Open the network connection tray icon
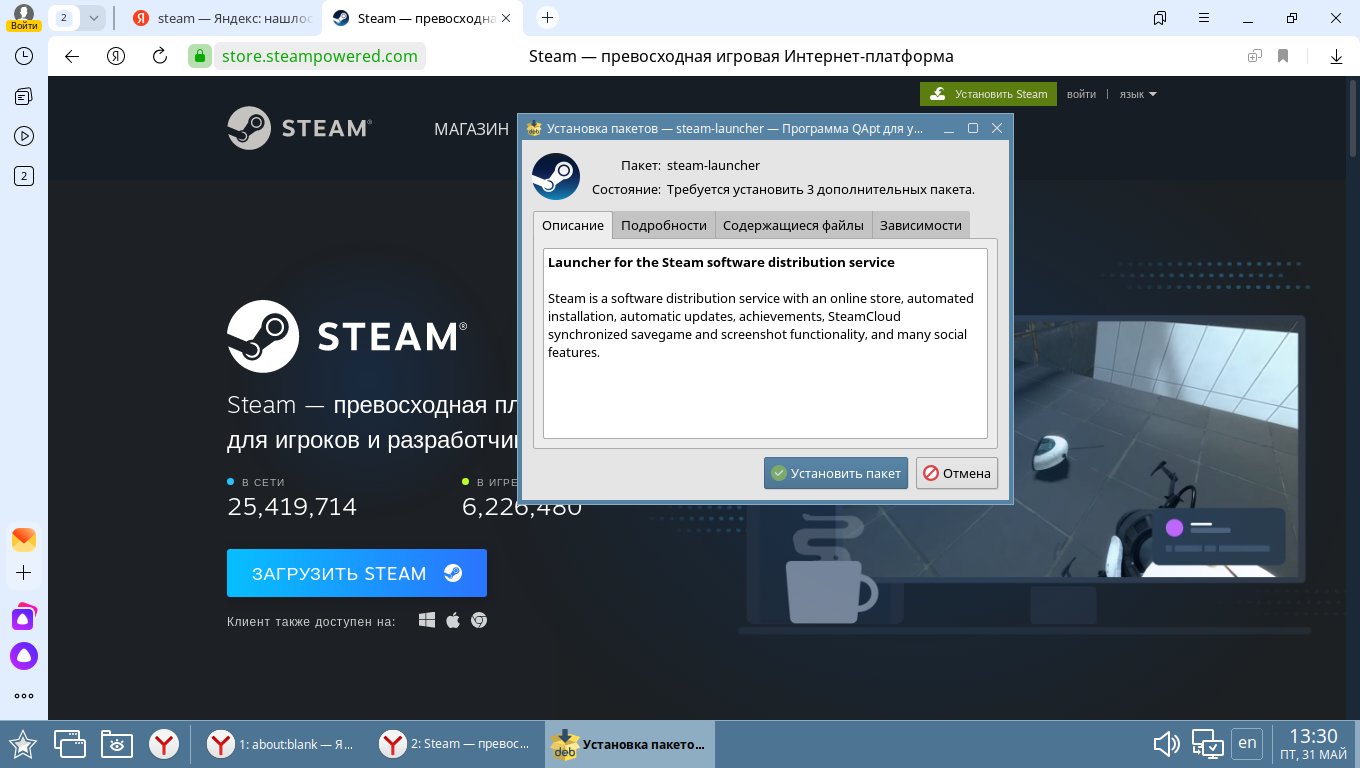 click(x=1208, y=744)
